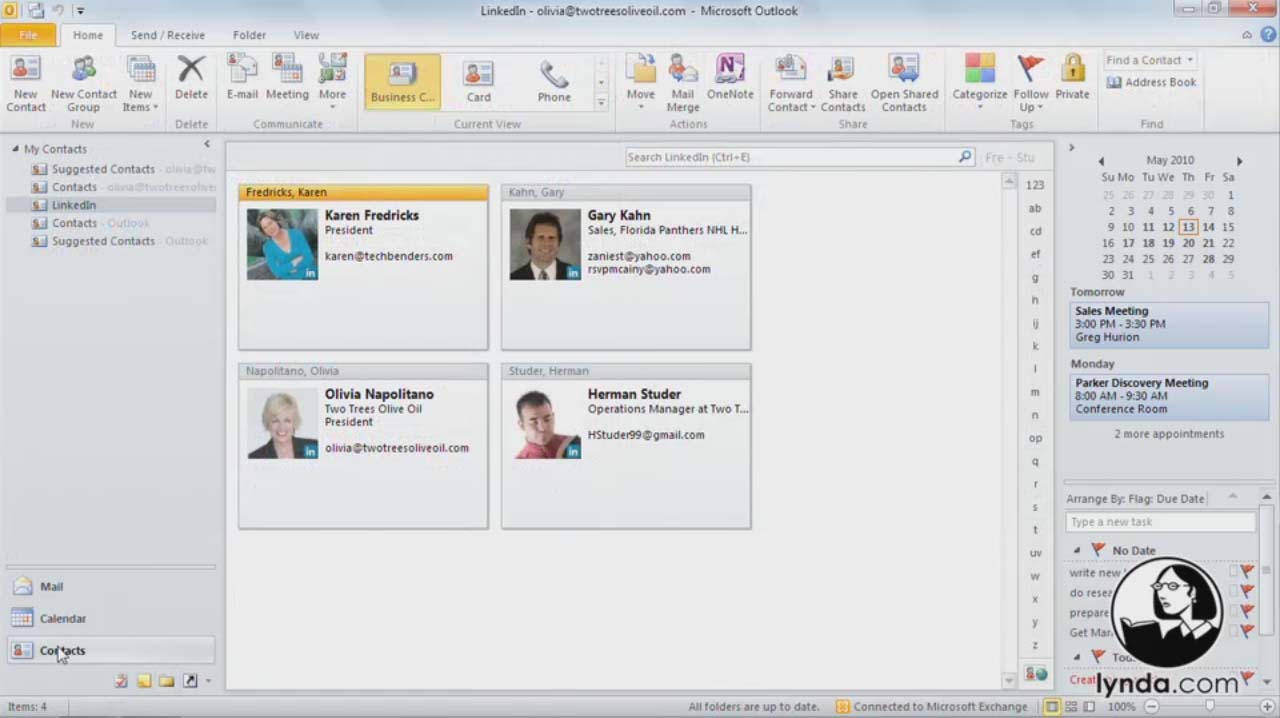Select Suggested Contacts for olivia account

pos(122,169)
